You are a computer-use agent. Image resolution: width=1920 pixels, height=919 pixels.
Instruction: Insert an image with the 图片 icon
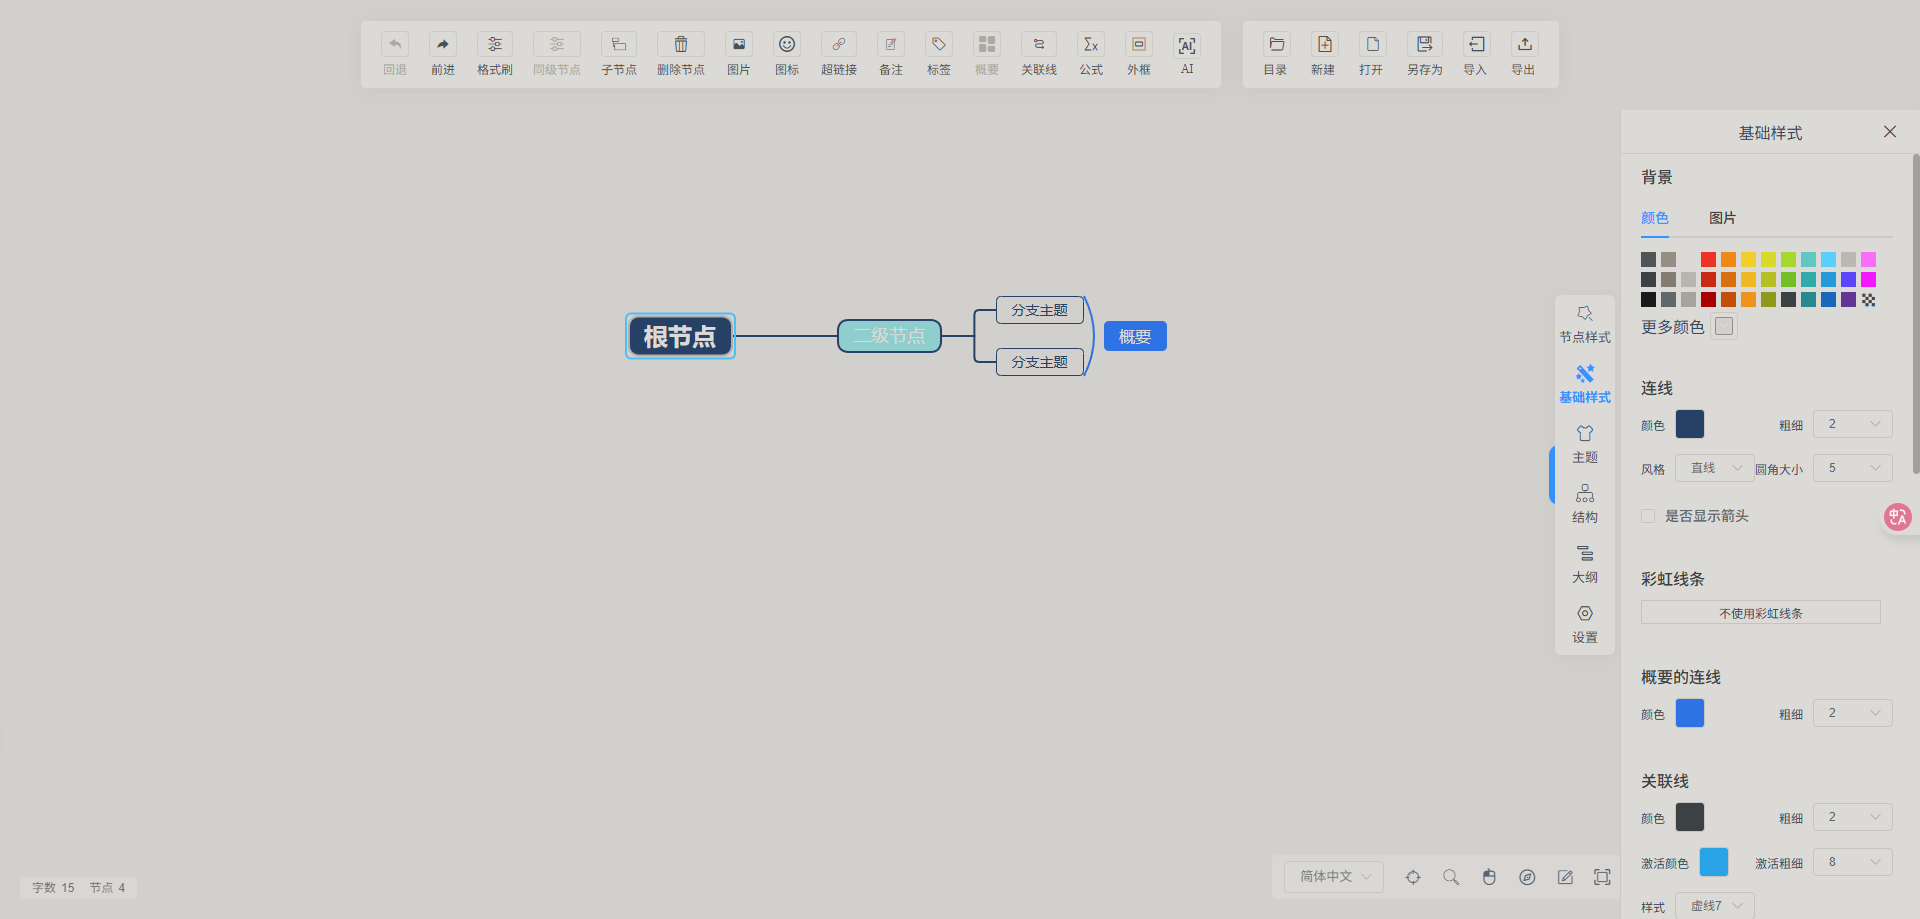coord(738,54)
